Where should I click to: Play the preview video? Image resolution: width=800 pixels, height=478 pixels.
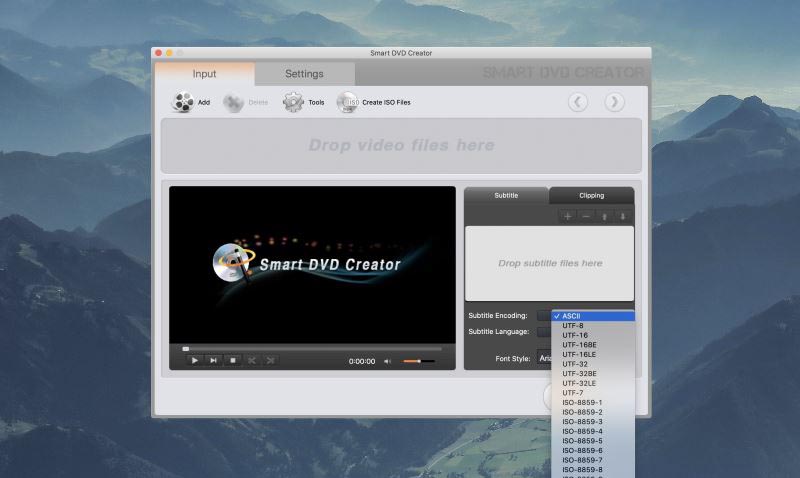[194, 360]
